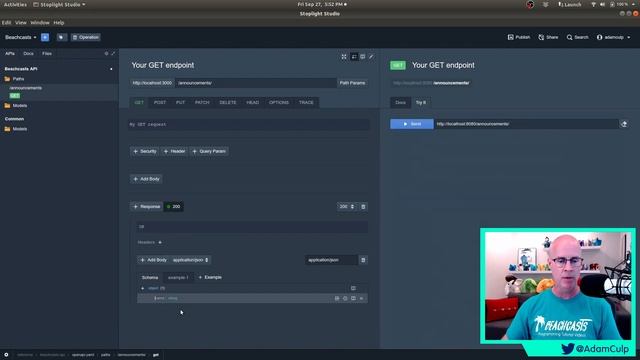Select the OPTIONS method tab

pyautogui.click(x=279, y=102)
